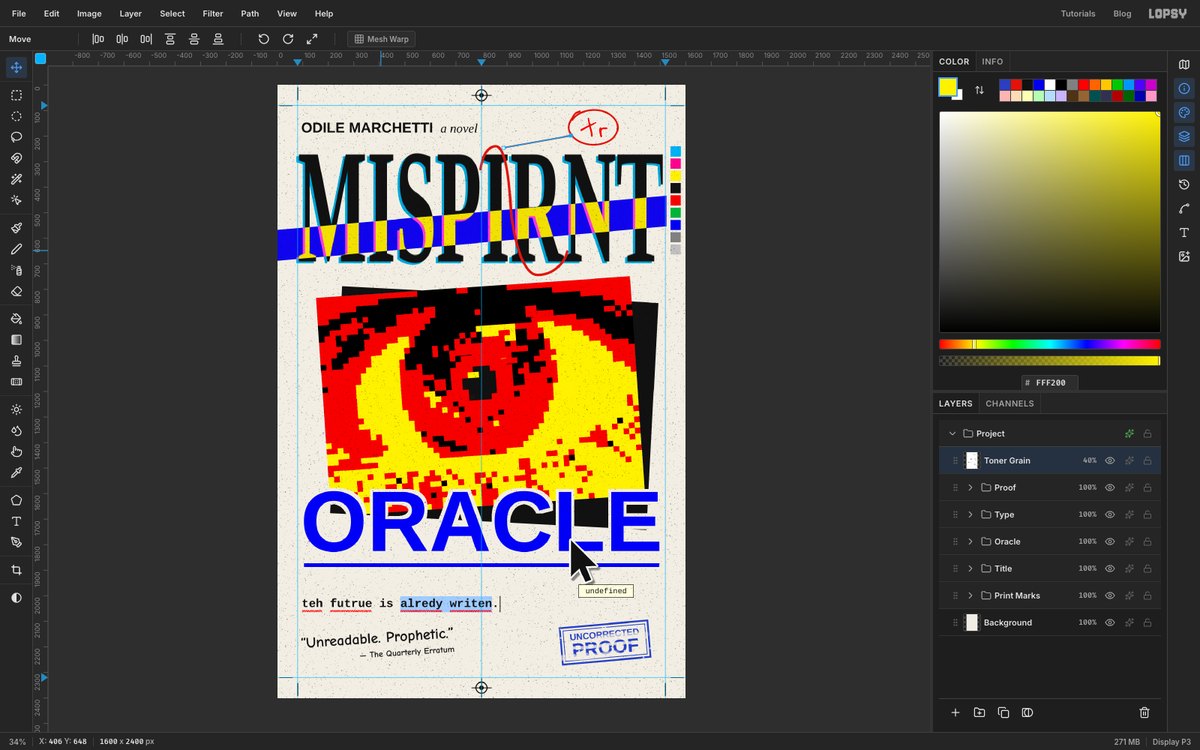Select the Crop tool
This screenshot has height=750, width=1200.
16,570
